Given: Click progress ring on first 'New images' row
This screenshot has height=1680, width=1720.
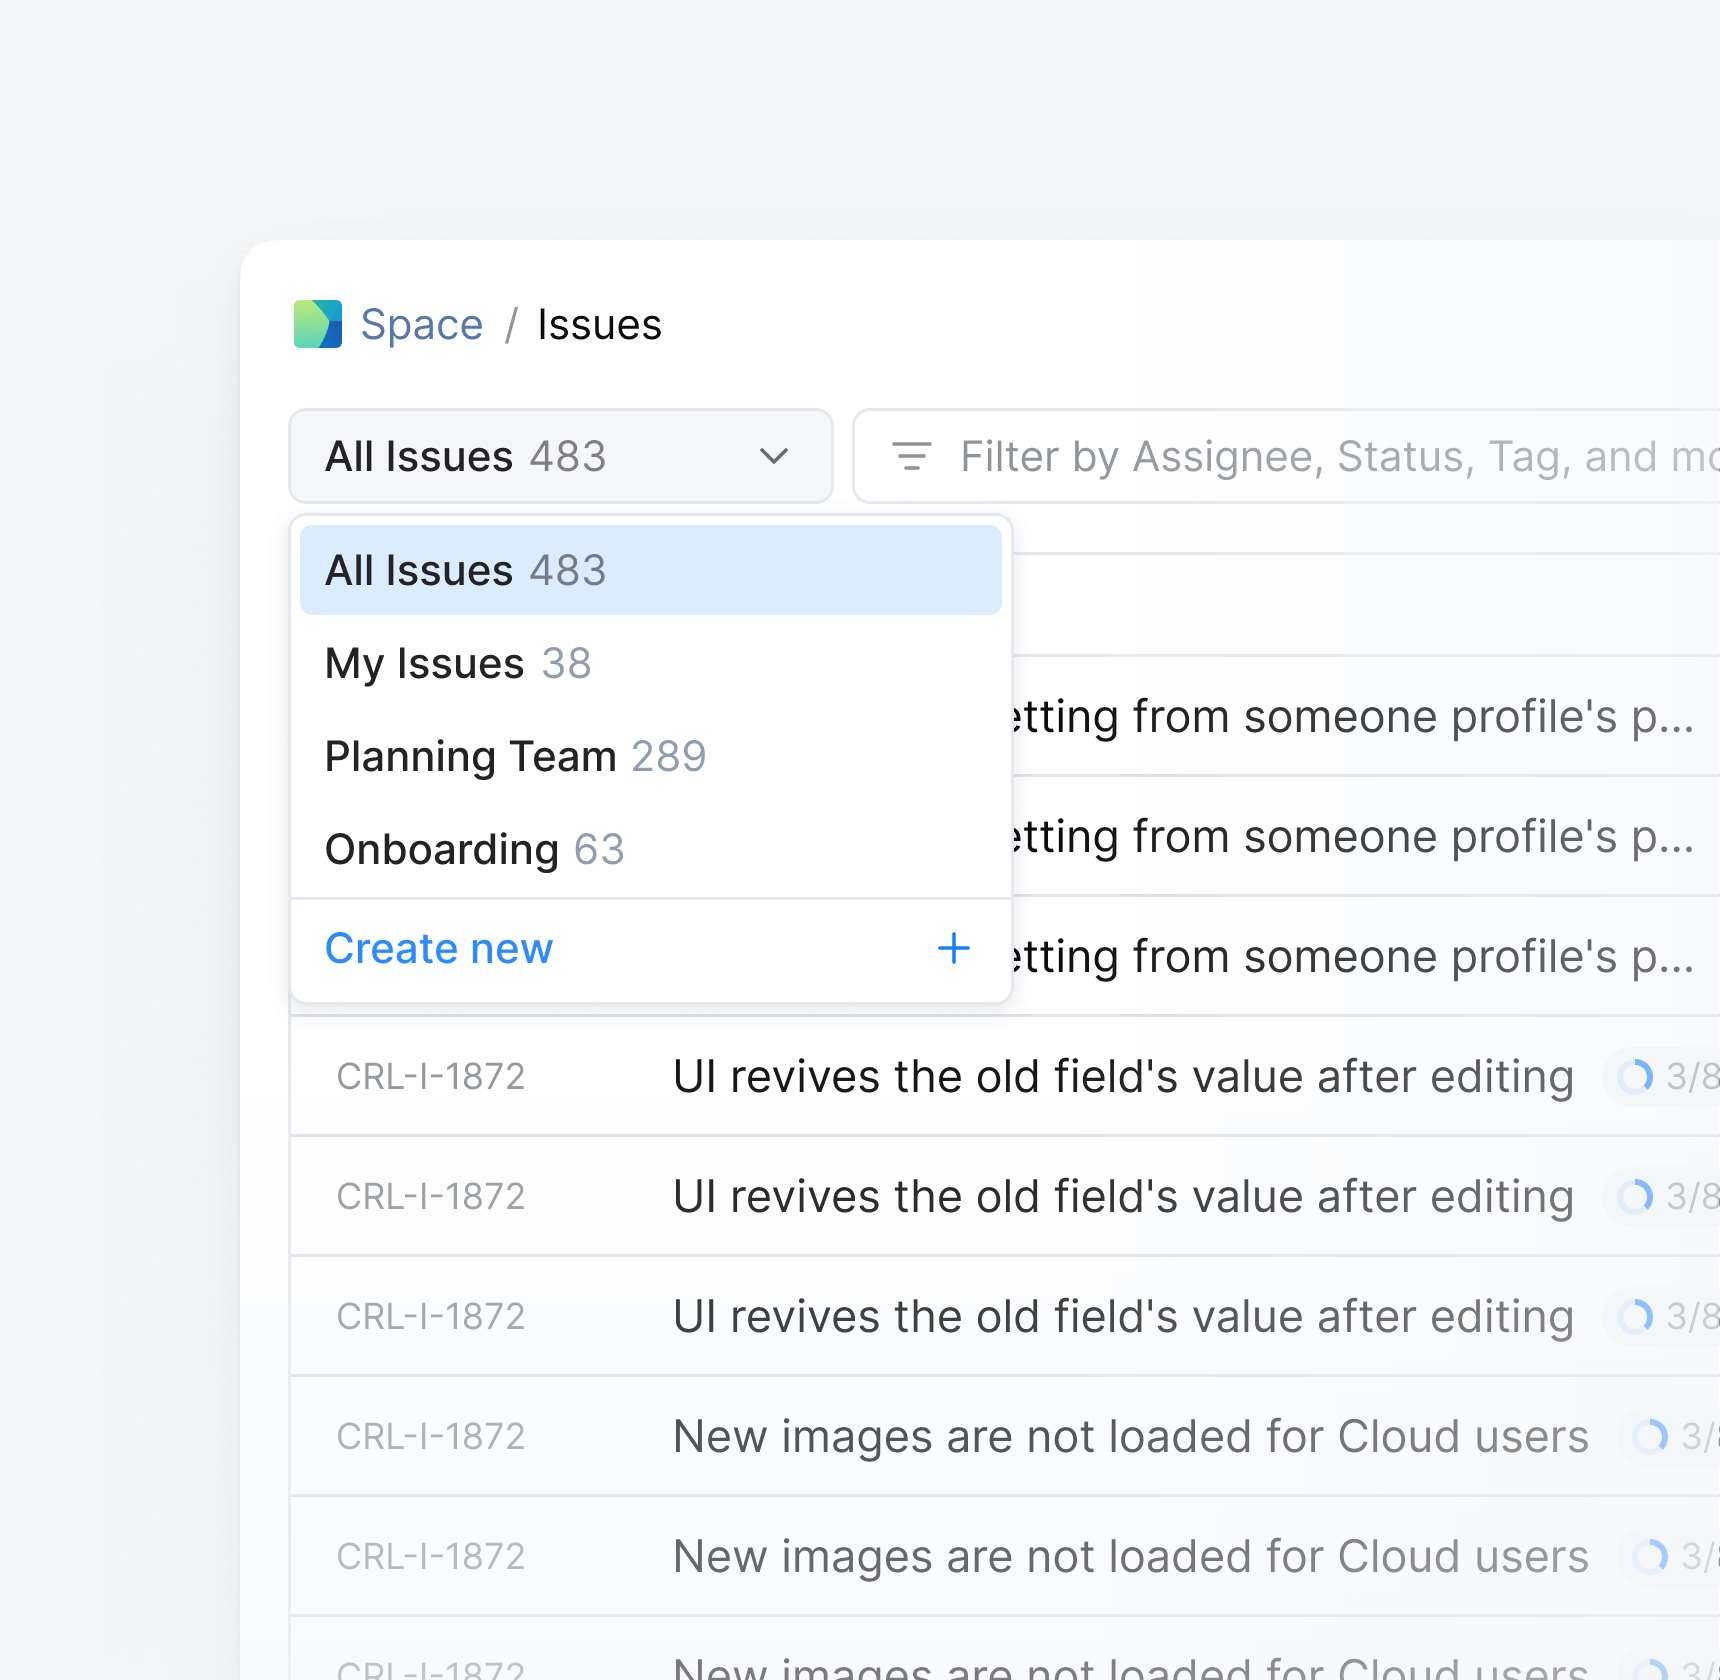Looking at the screenshot, I should [1650, 1437].
